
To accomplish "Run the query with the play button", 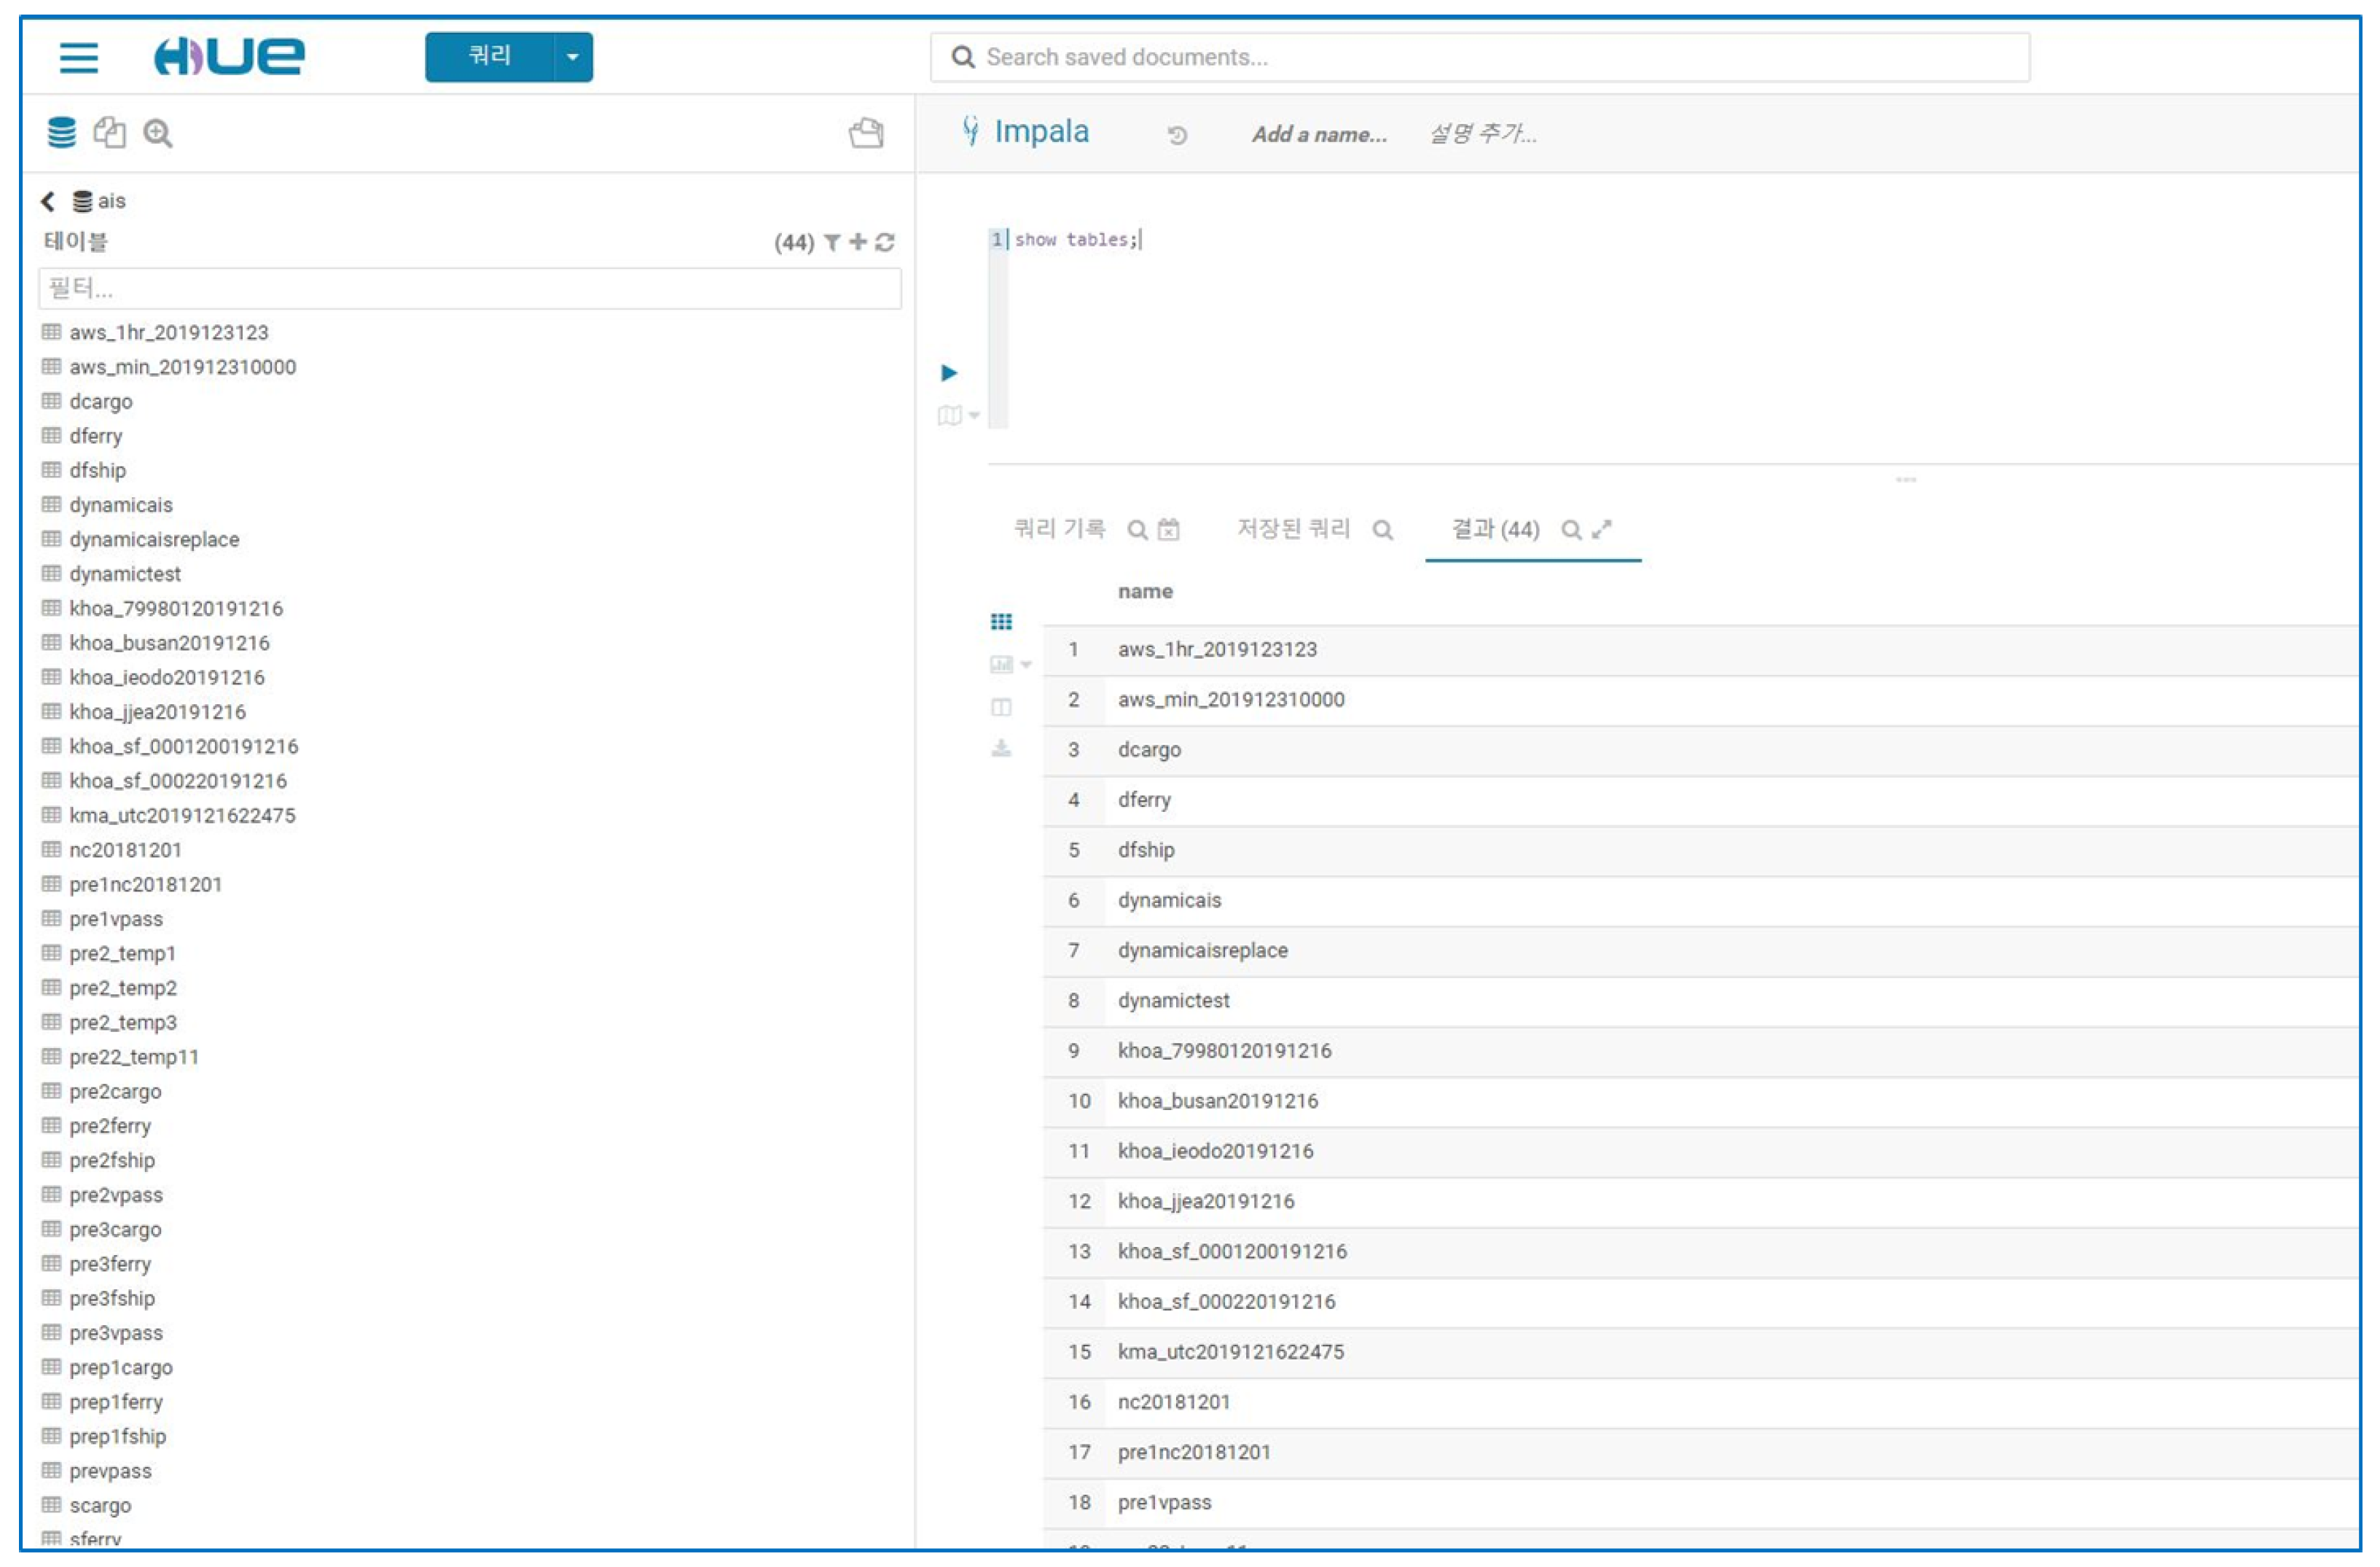I will (949, 373).
